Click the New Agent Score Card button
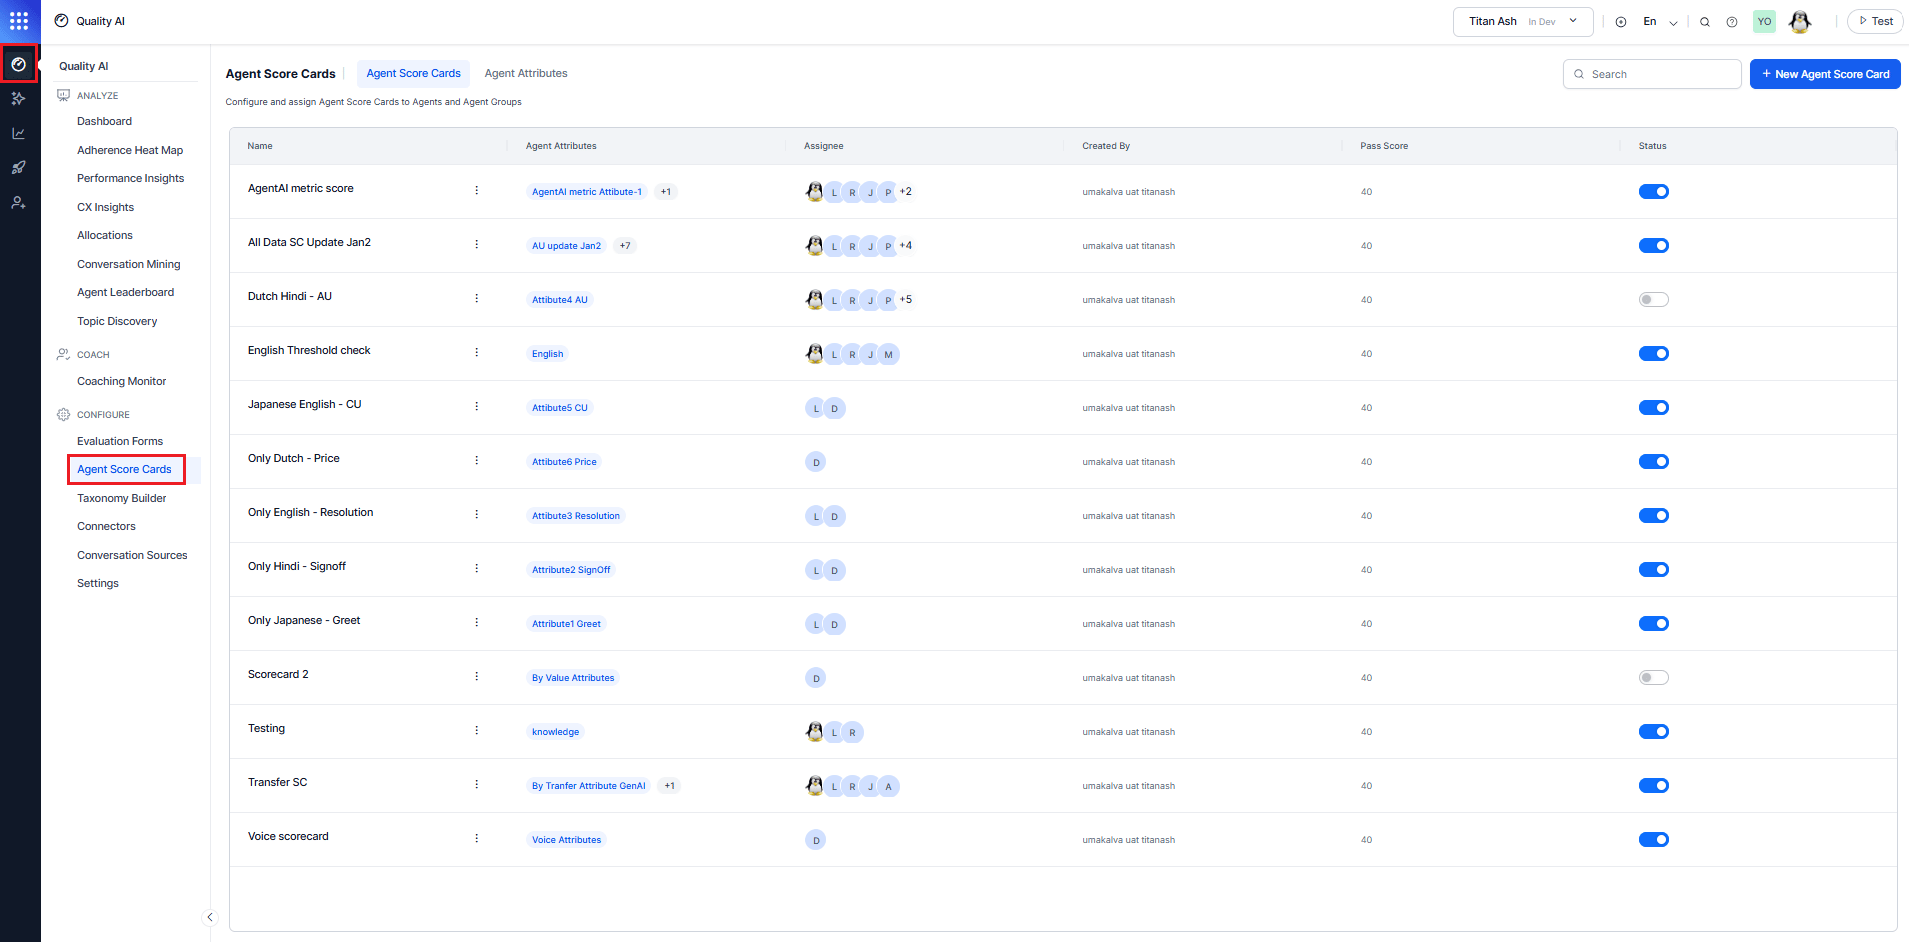The image size is (1909, 942). 1825,74
